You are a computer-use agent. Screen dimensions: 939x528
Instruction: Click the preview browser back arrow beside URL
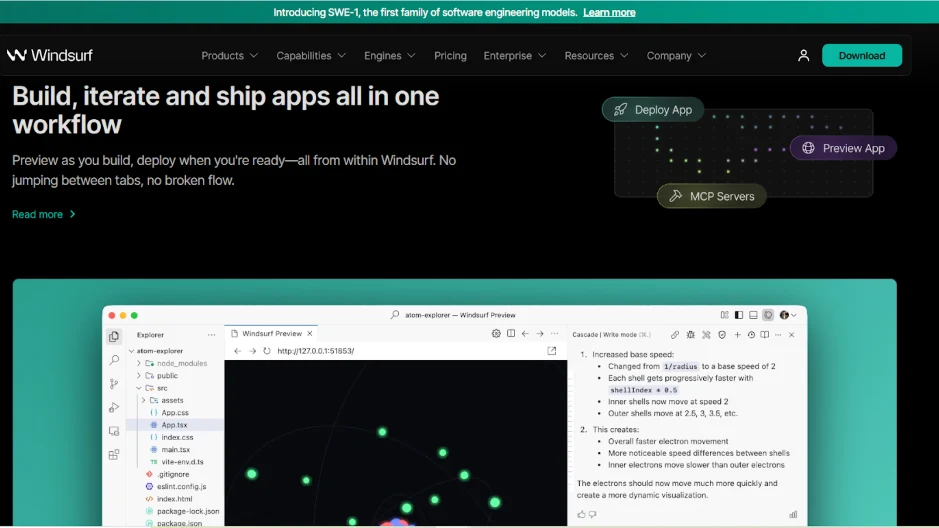238,351
